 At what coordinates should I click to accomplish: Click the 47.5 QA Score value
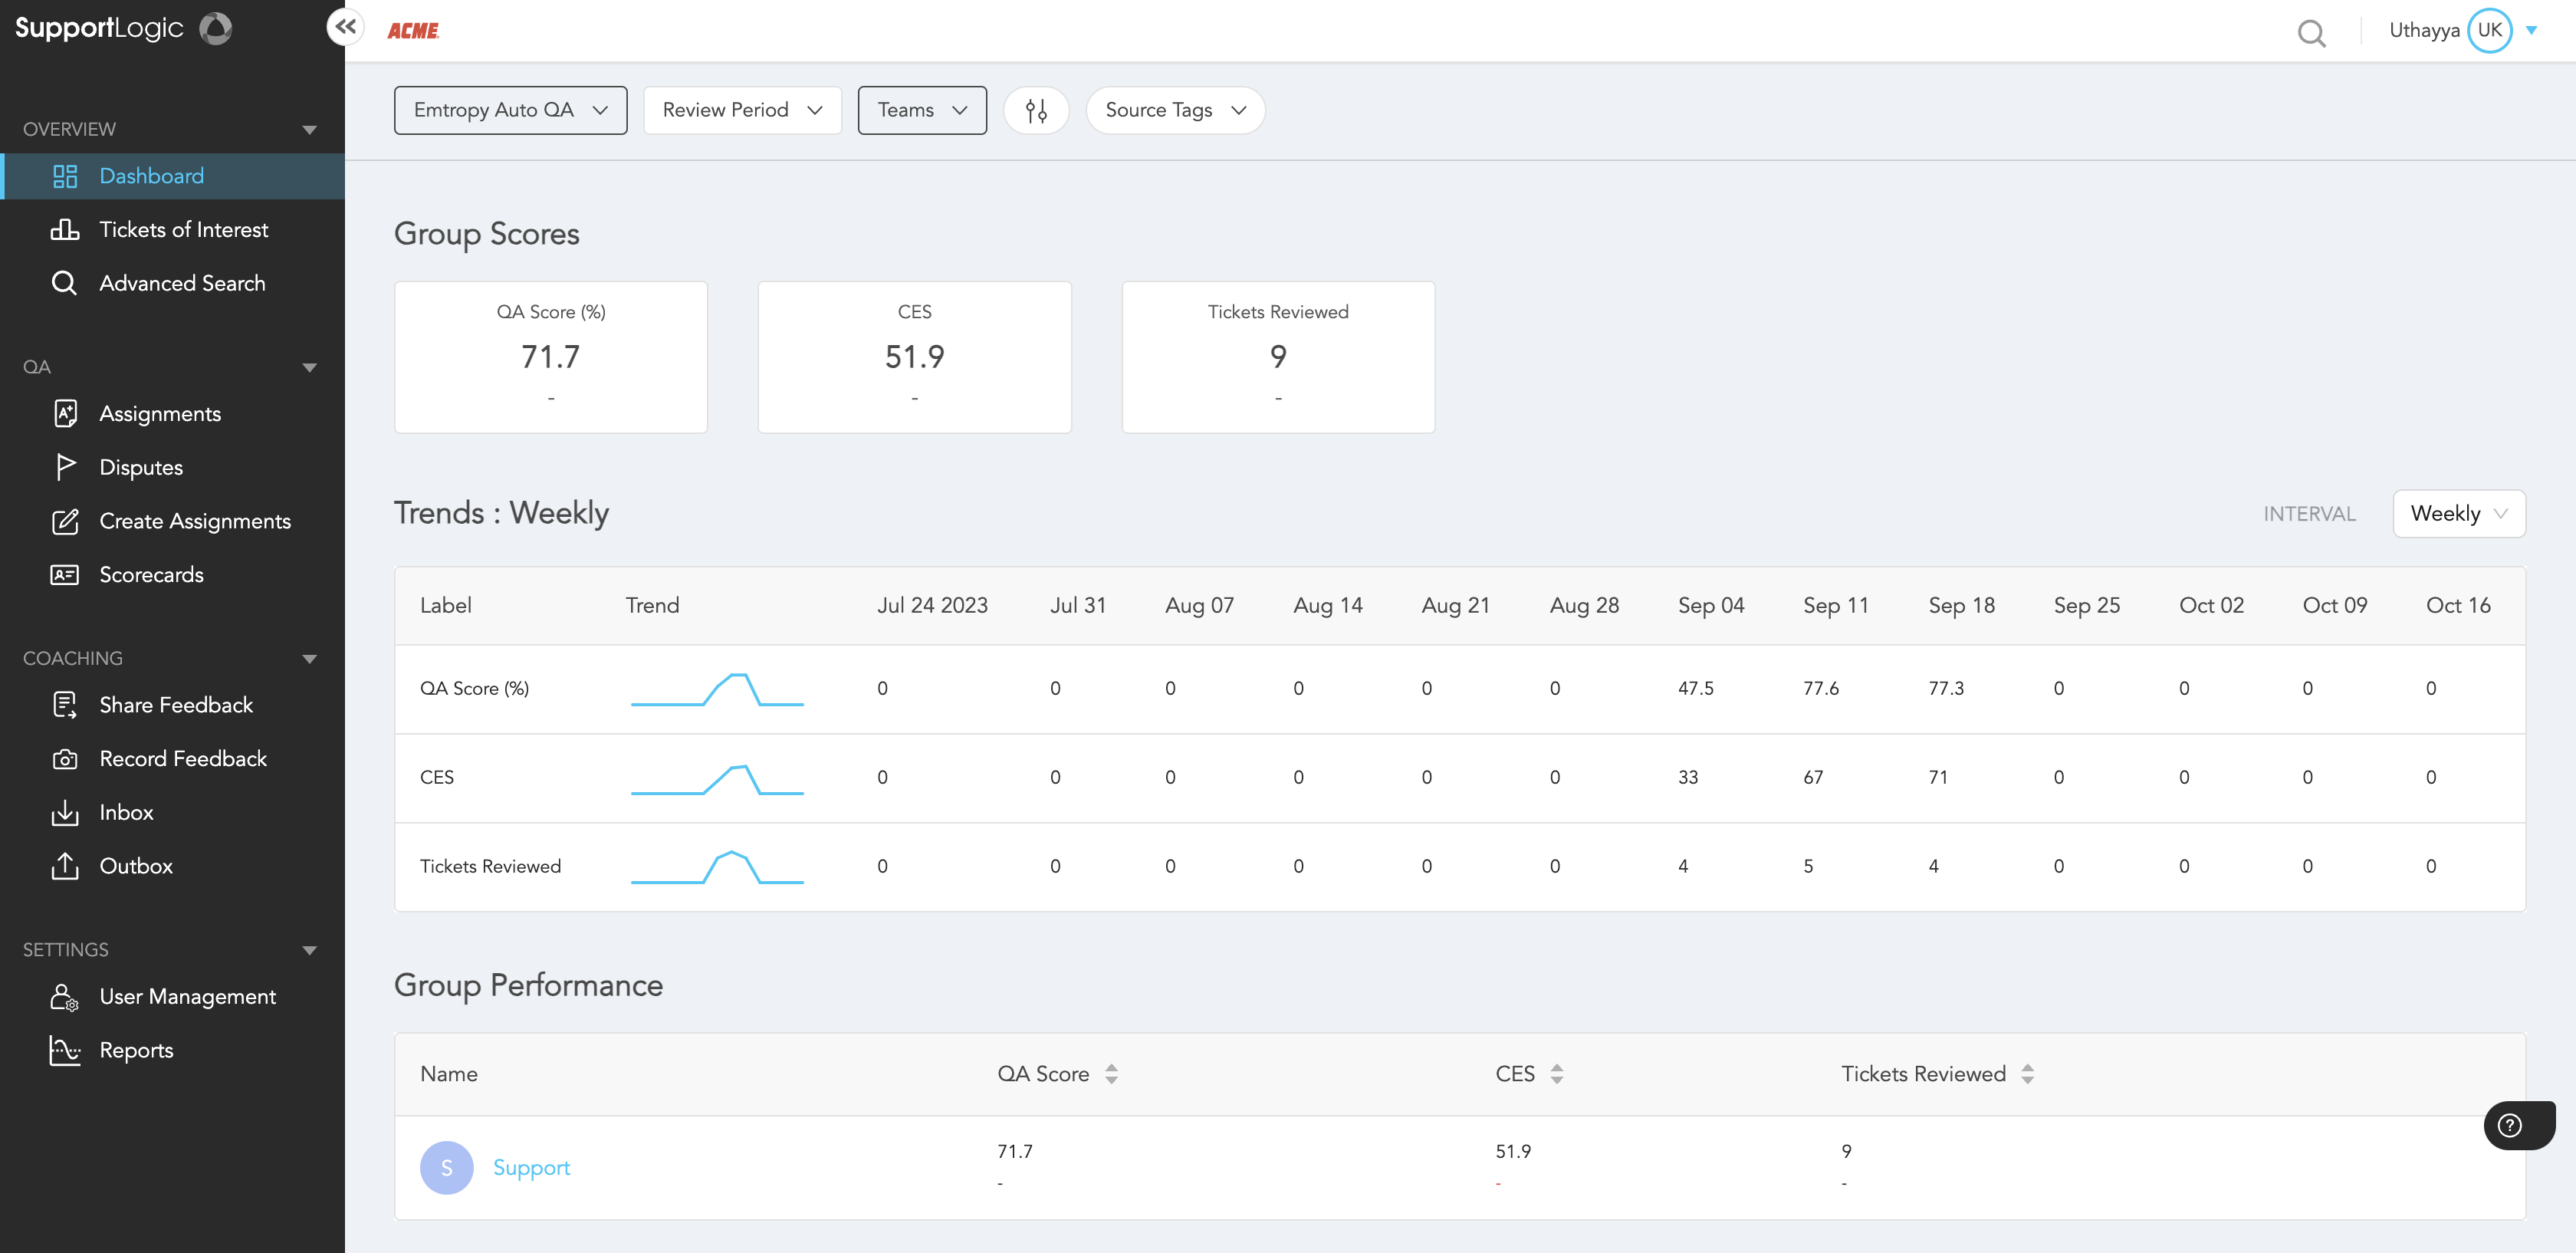click(1695, 689)
